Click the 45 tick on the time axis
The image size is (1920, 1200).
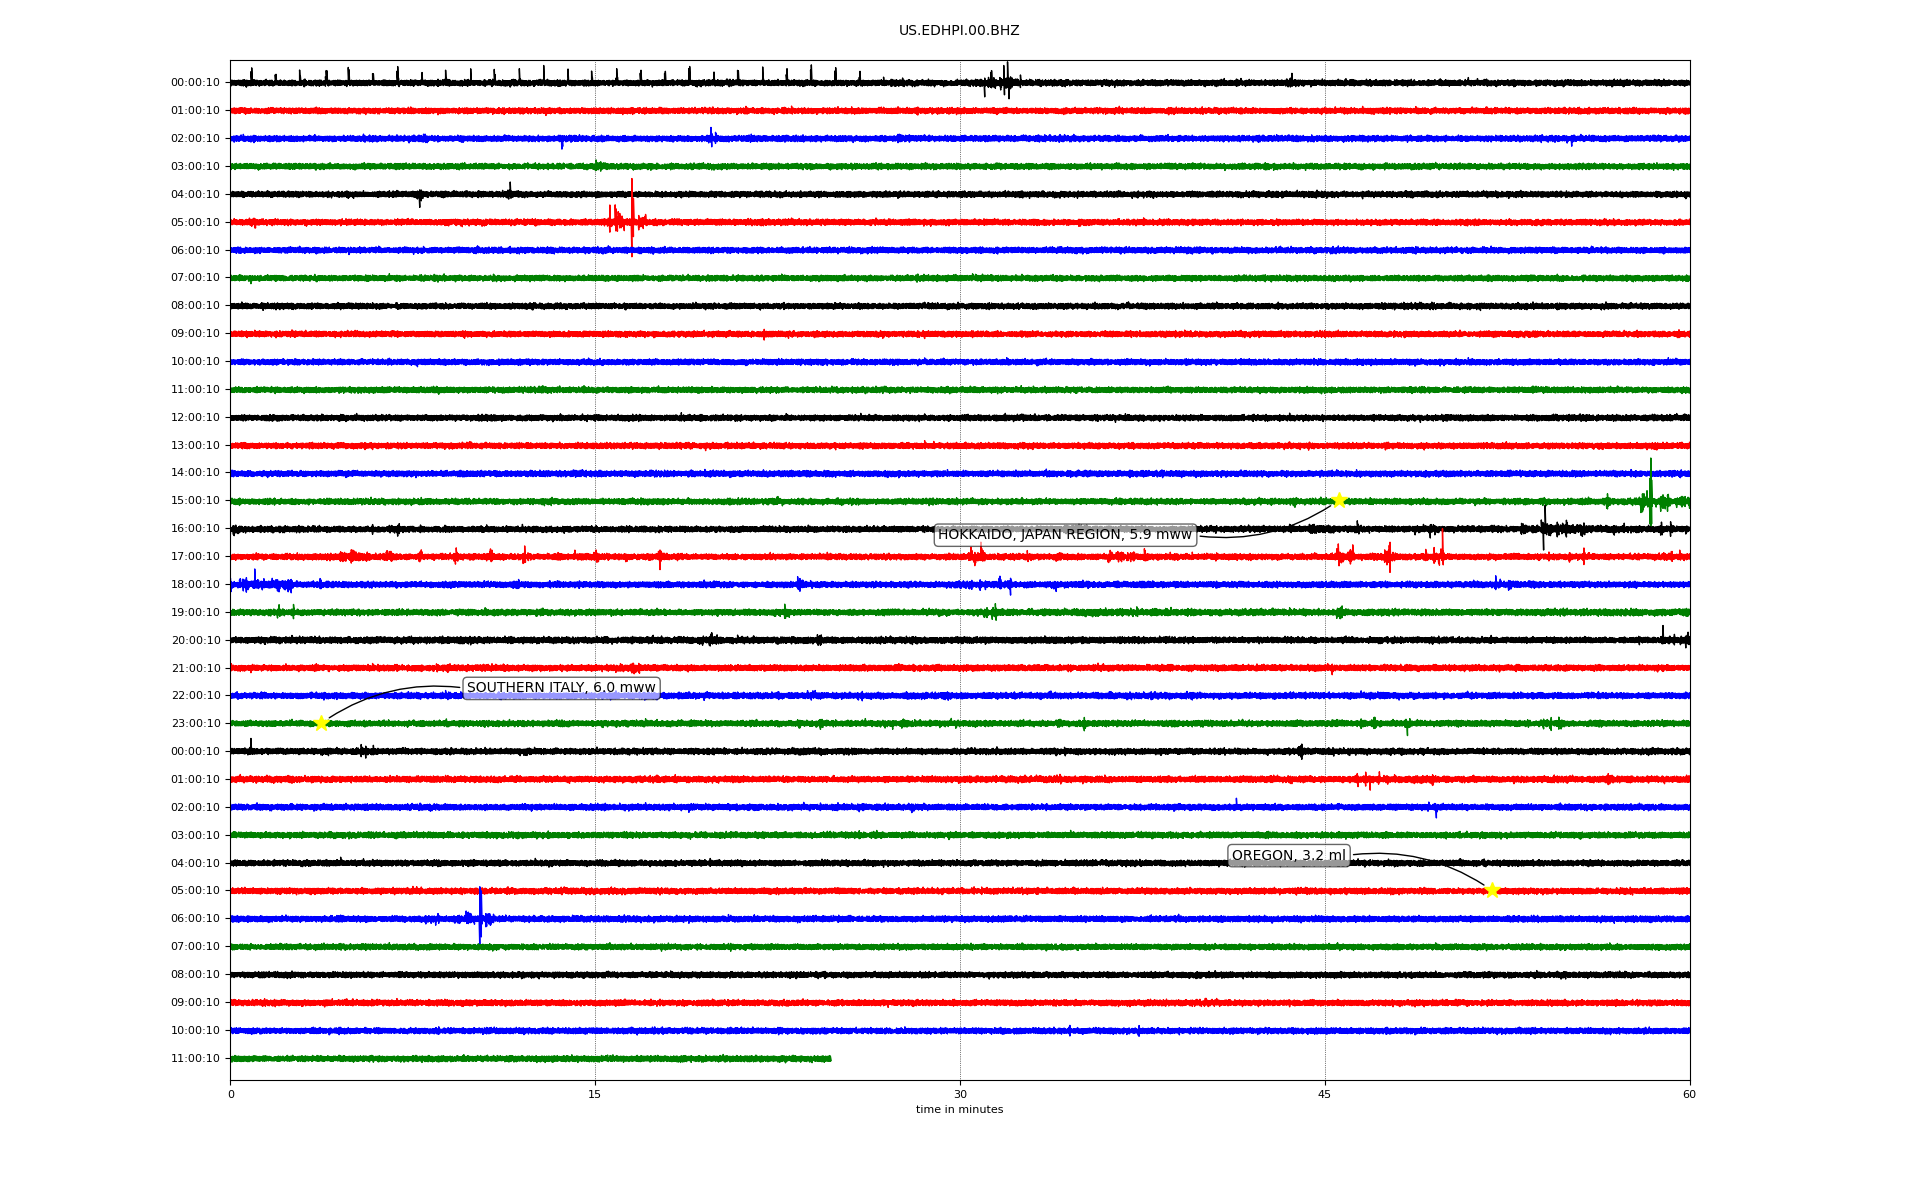pyautogui.click(x=1325, y=1094)
